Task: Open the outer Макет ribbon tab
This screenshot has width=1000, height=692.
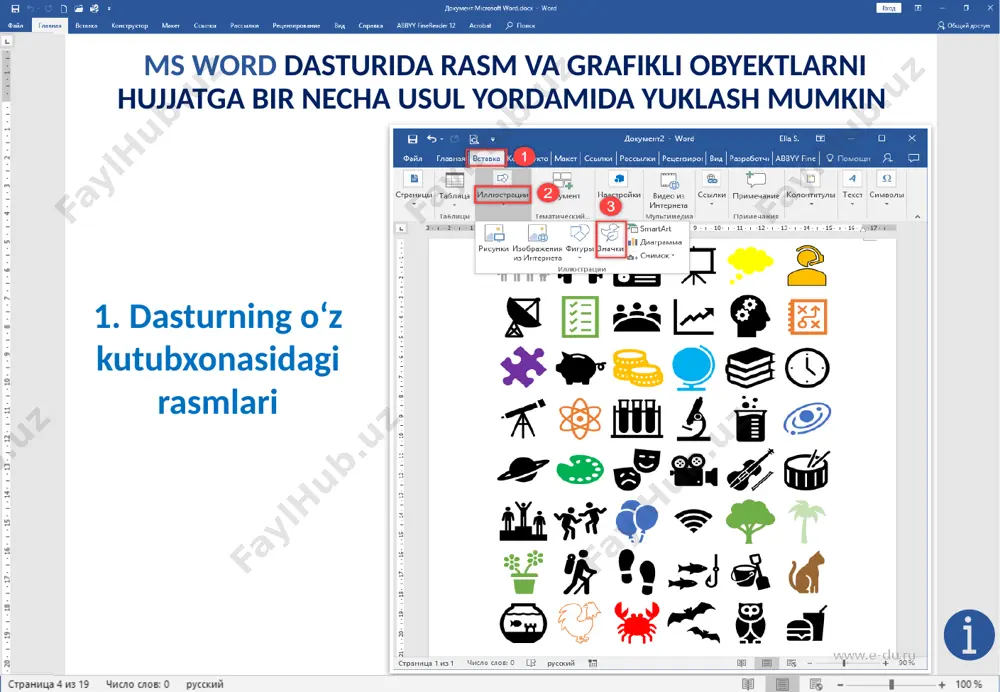Action: pos(171,26)
